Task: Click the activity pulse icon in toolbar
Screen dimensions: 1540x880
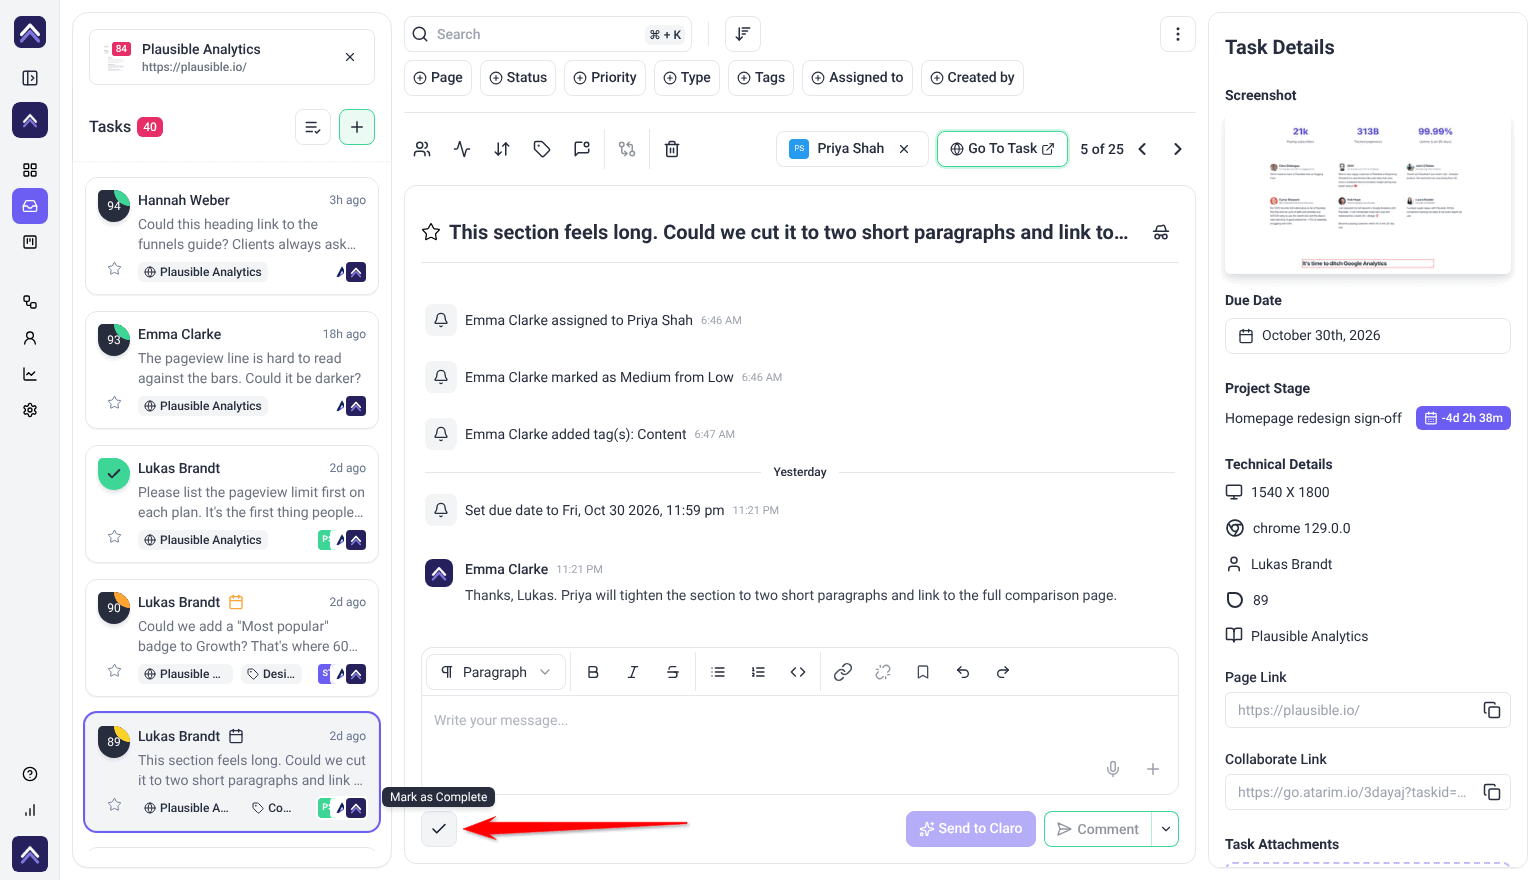Action: point(462,149)
